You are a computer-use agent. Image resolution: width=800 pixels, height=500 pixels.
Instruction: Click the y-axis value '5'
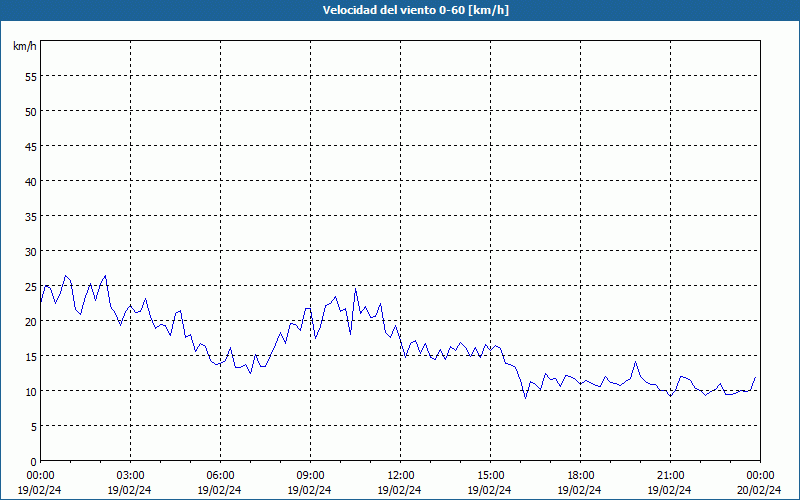(34, 427)
